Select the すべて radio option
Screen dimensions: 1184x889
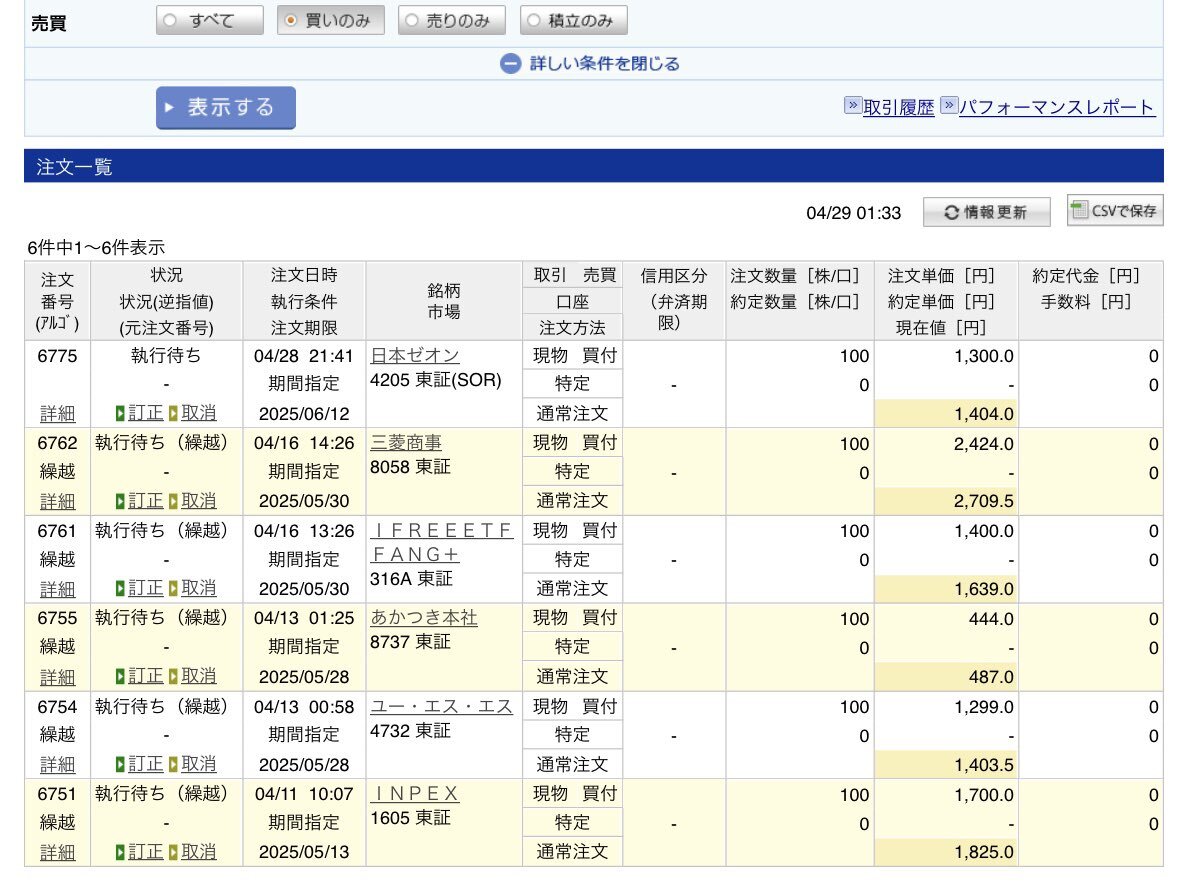210,20
